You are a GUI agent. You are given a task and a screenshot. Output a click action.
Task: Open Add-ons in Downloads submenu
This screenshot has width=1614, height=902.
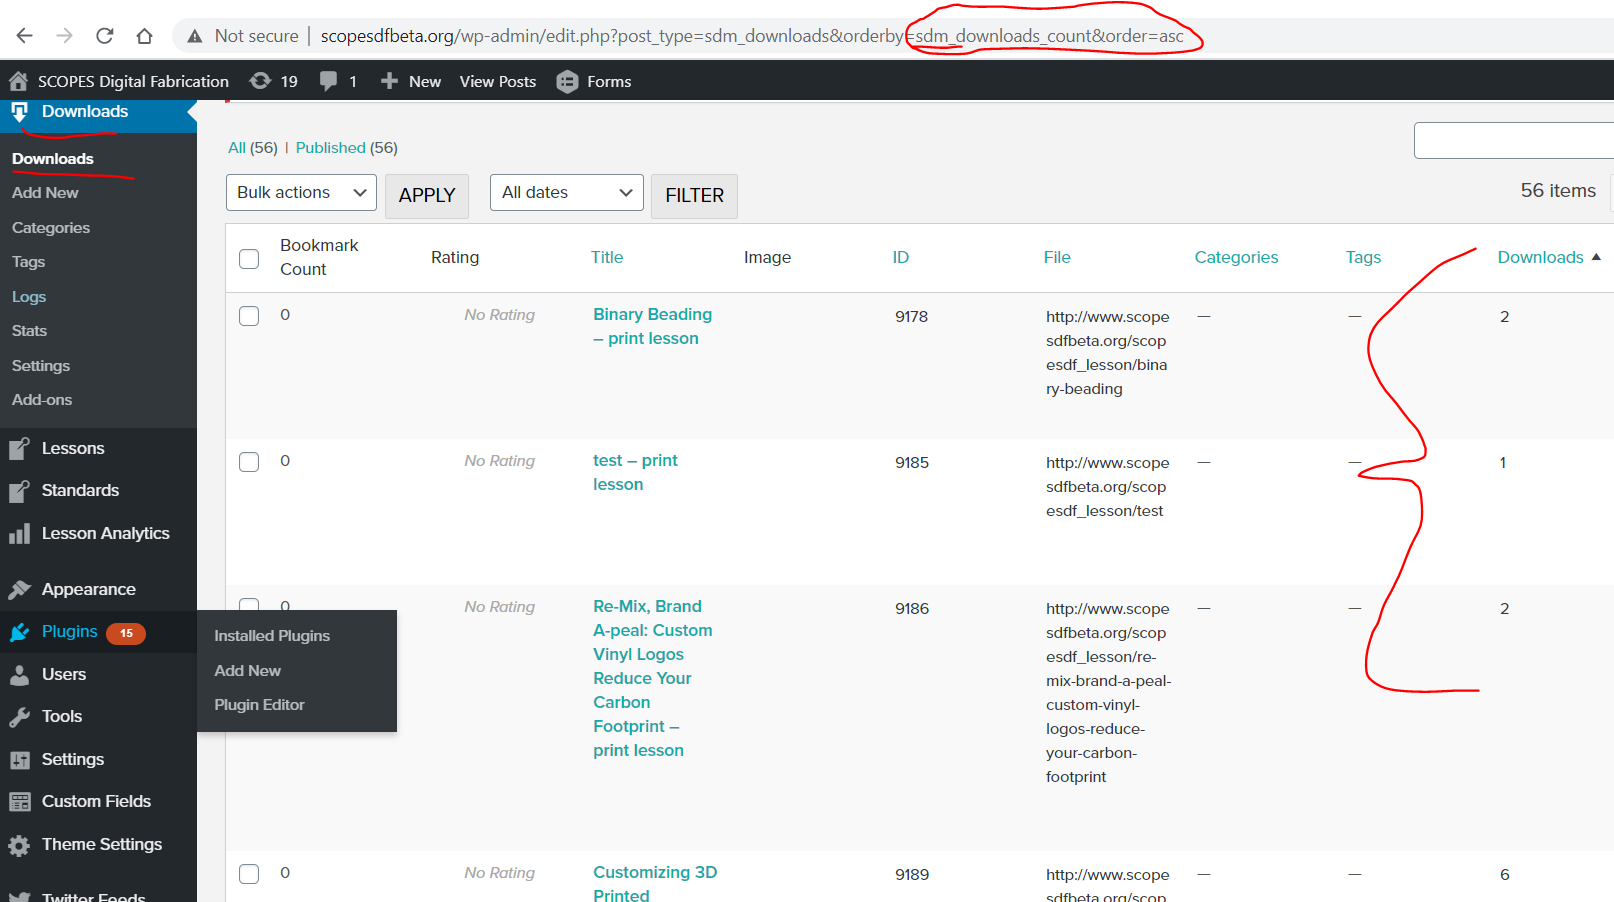click(42, 400)
